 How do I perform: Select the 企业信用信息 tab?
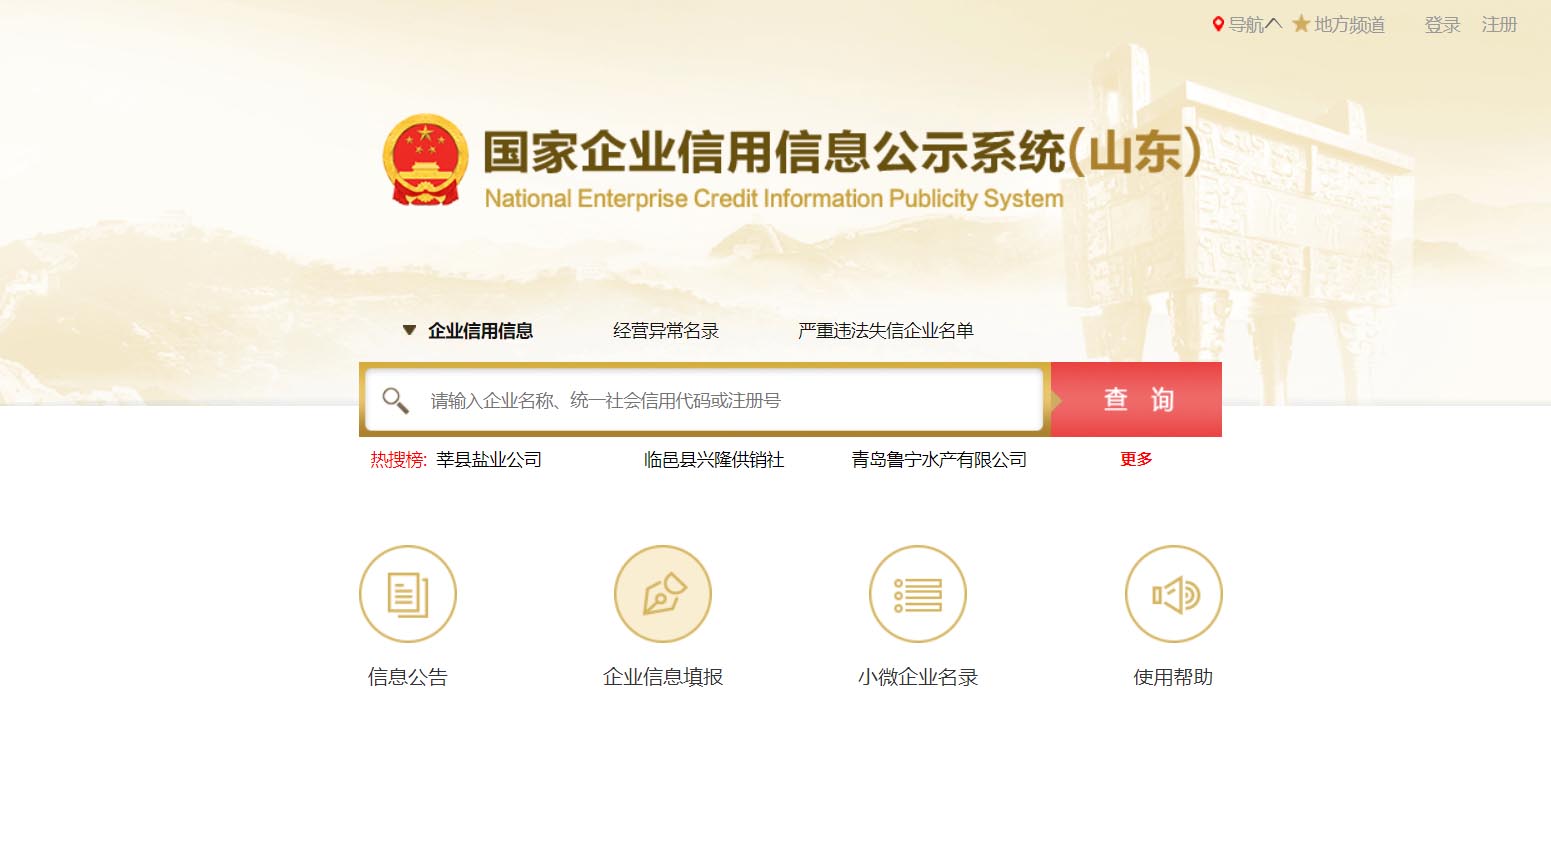pos(480,331)
